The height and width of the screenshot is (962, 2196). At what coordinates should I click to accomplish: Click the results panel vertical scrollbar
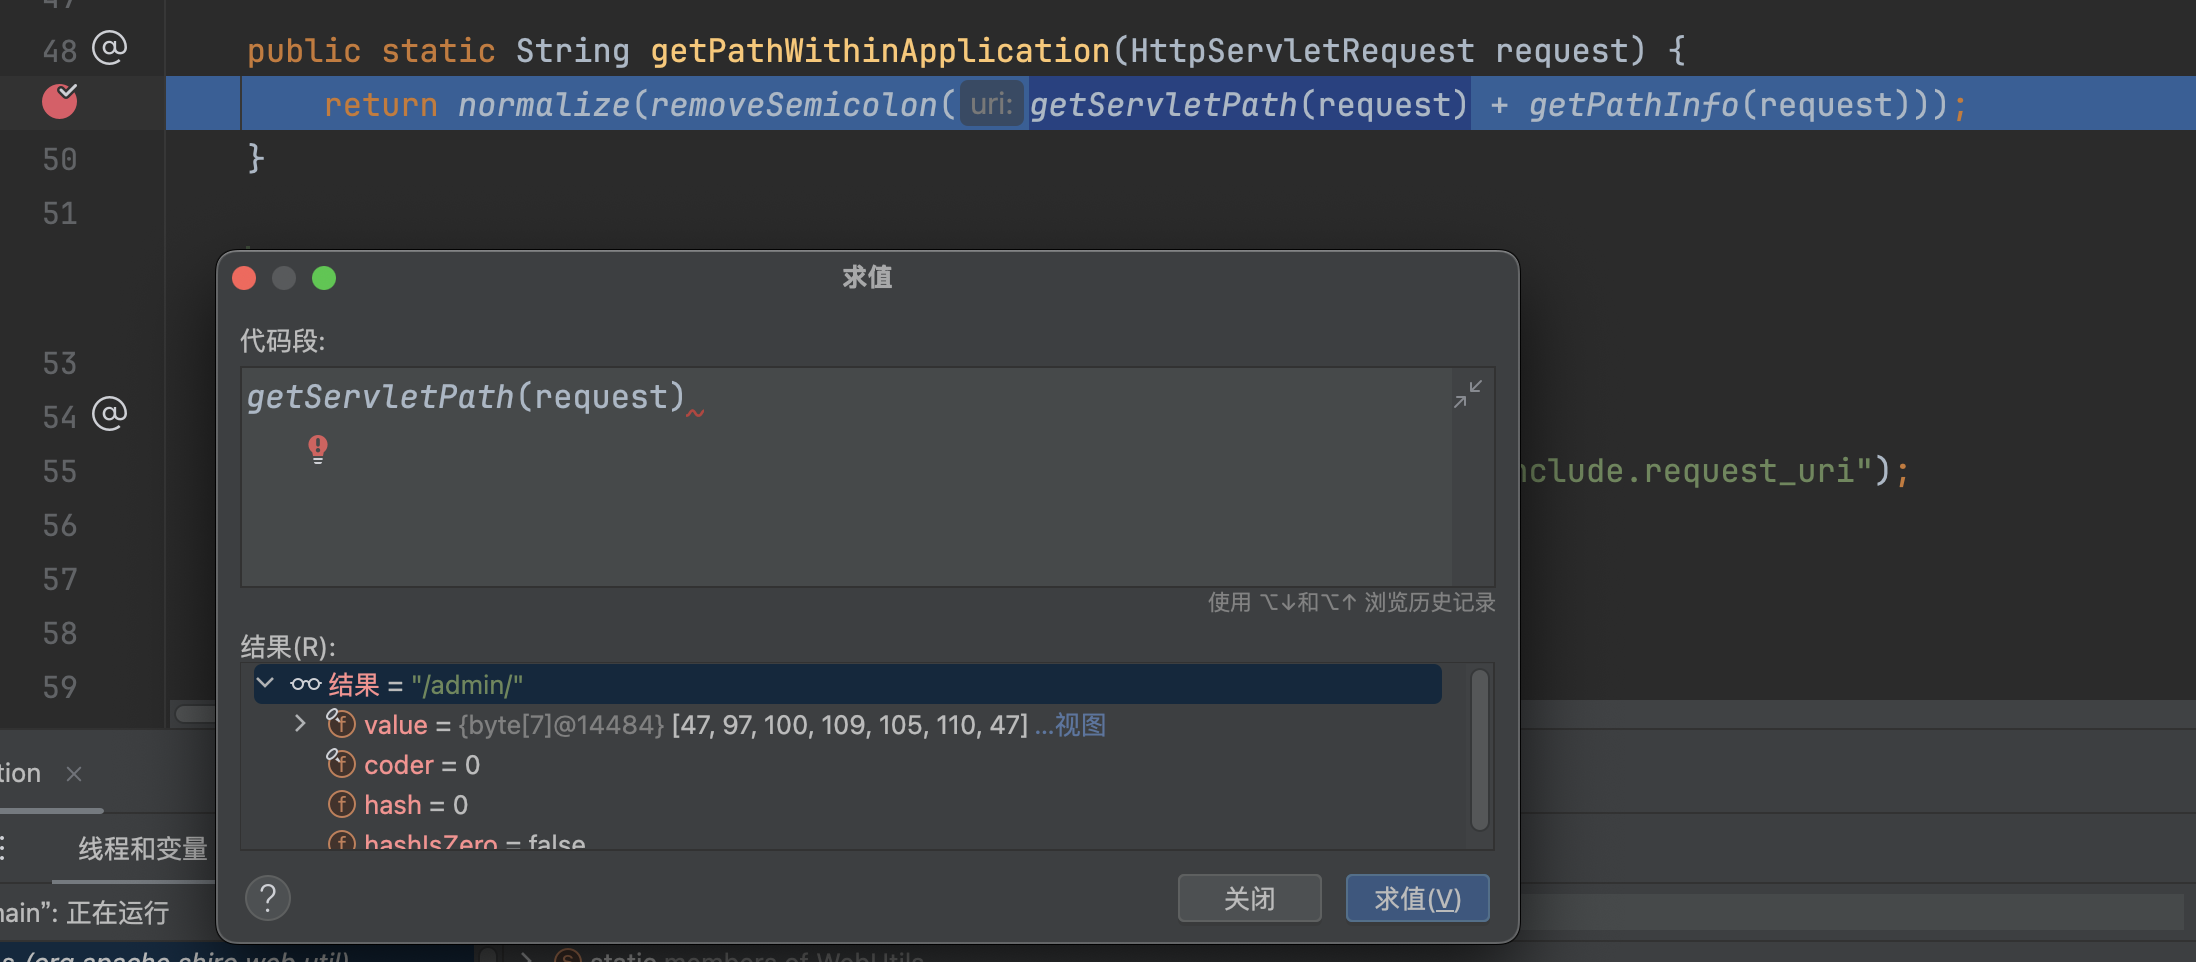point(1480,750)
